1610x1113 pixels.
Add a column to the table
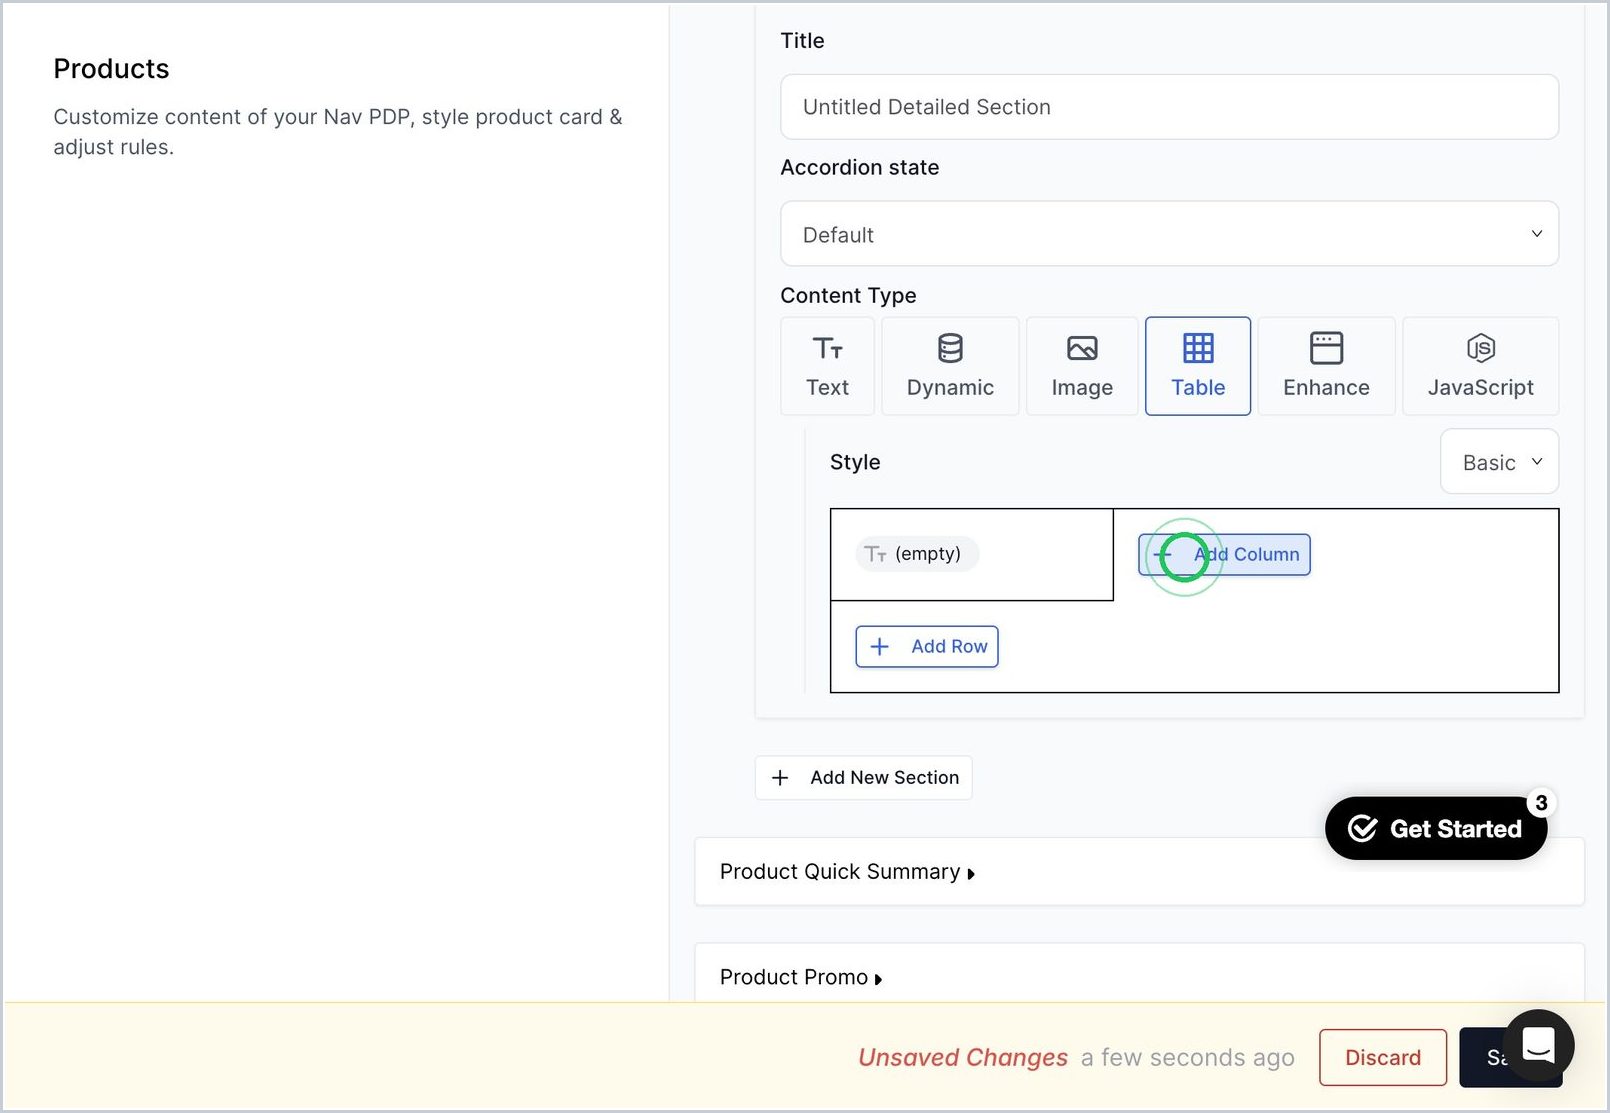pyautogui.click(x=1224, y=555)
